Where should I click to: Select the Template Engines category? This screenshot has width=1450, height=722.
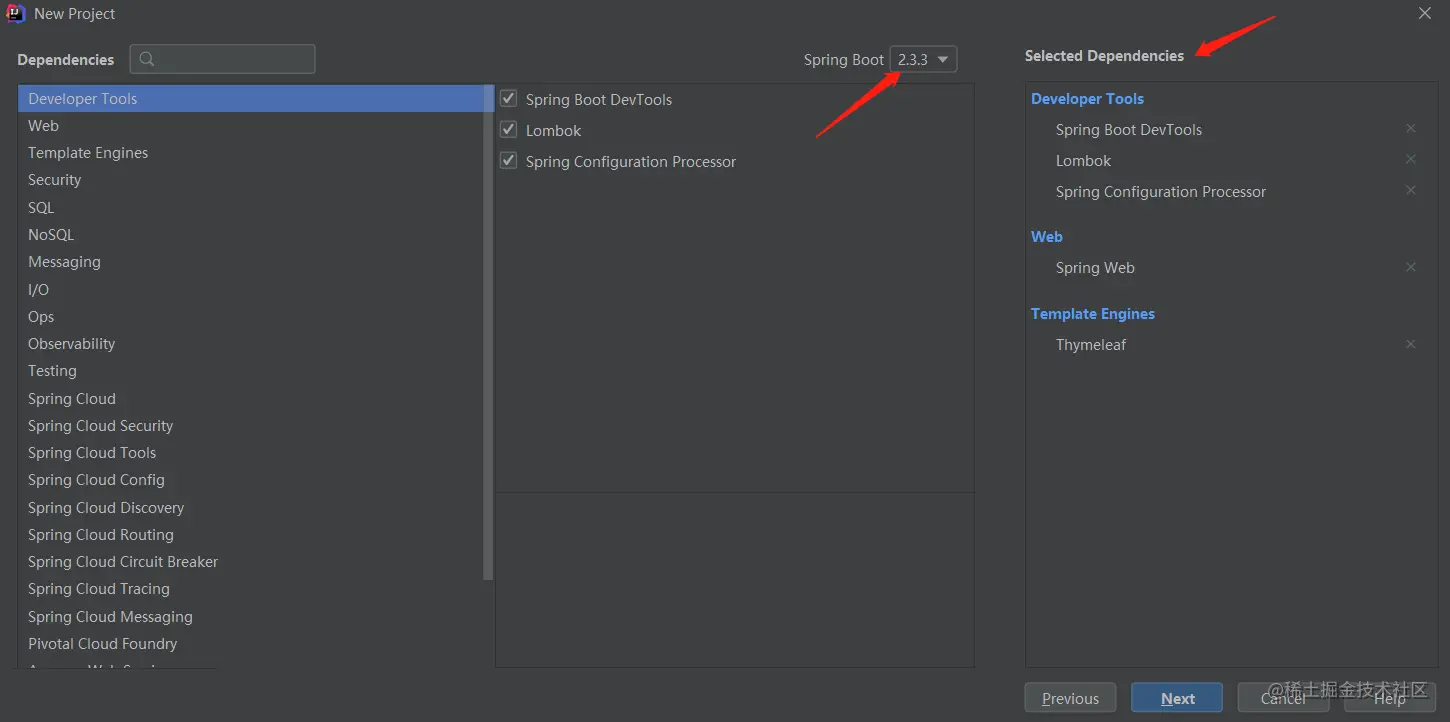(x=250, y=153)
